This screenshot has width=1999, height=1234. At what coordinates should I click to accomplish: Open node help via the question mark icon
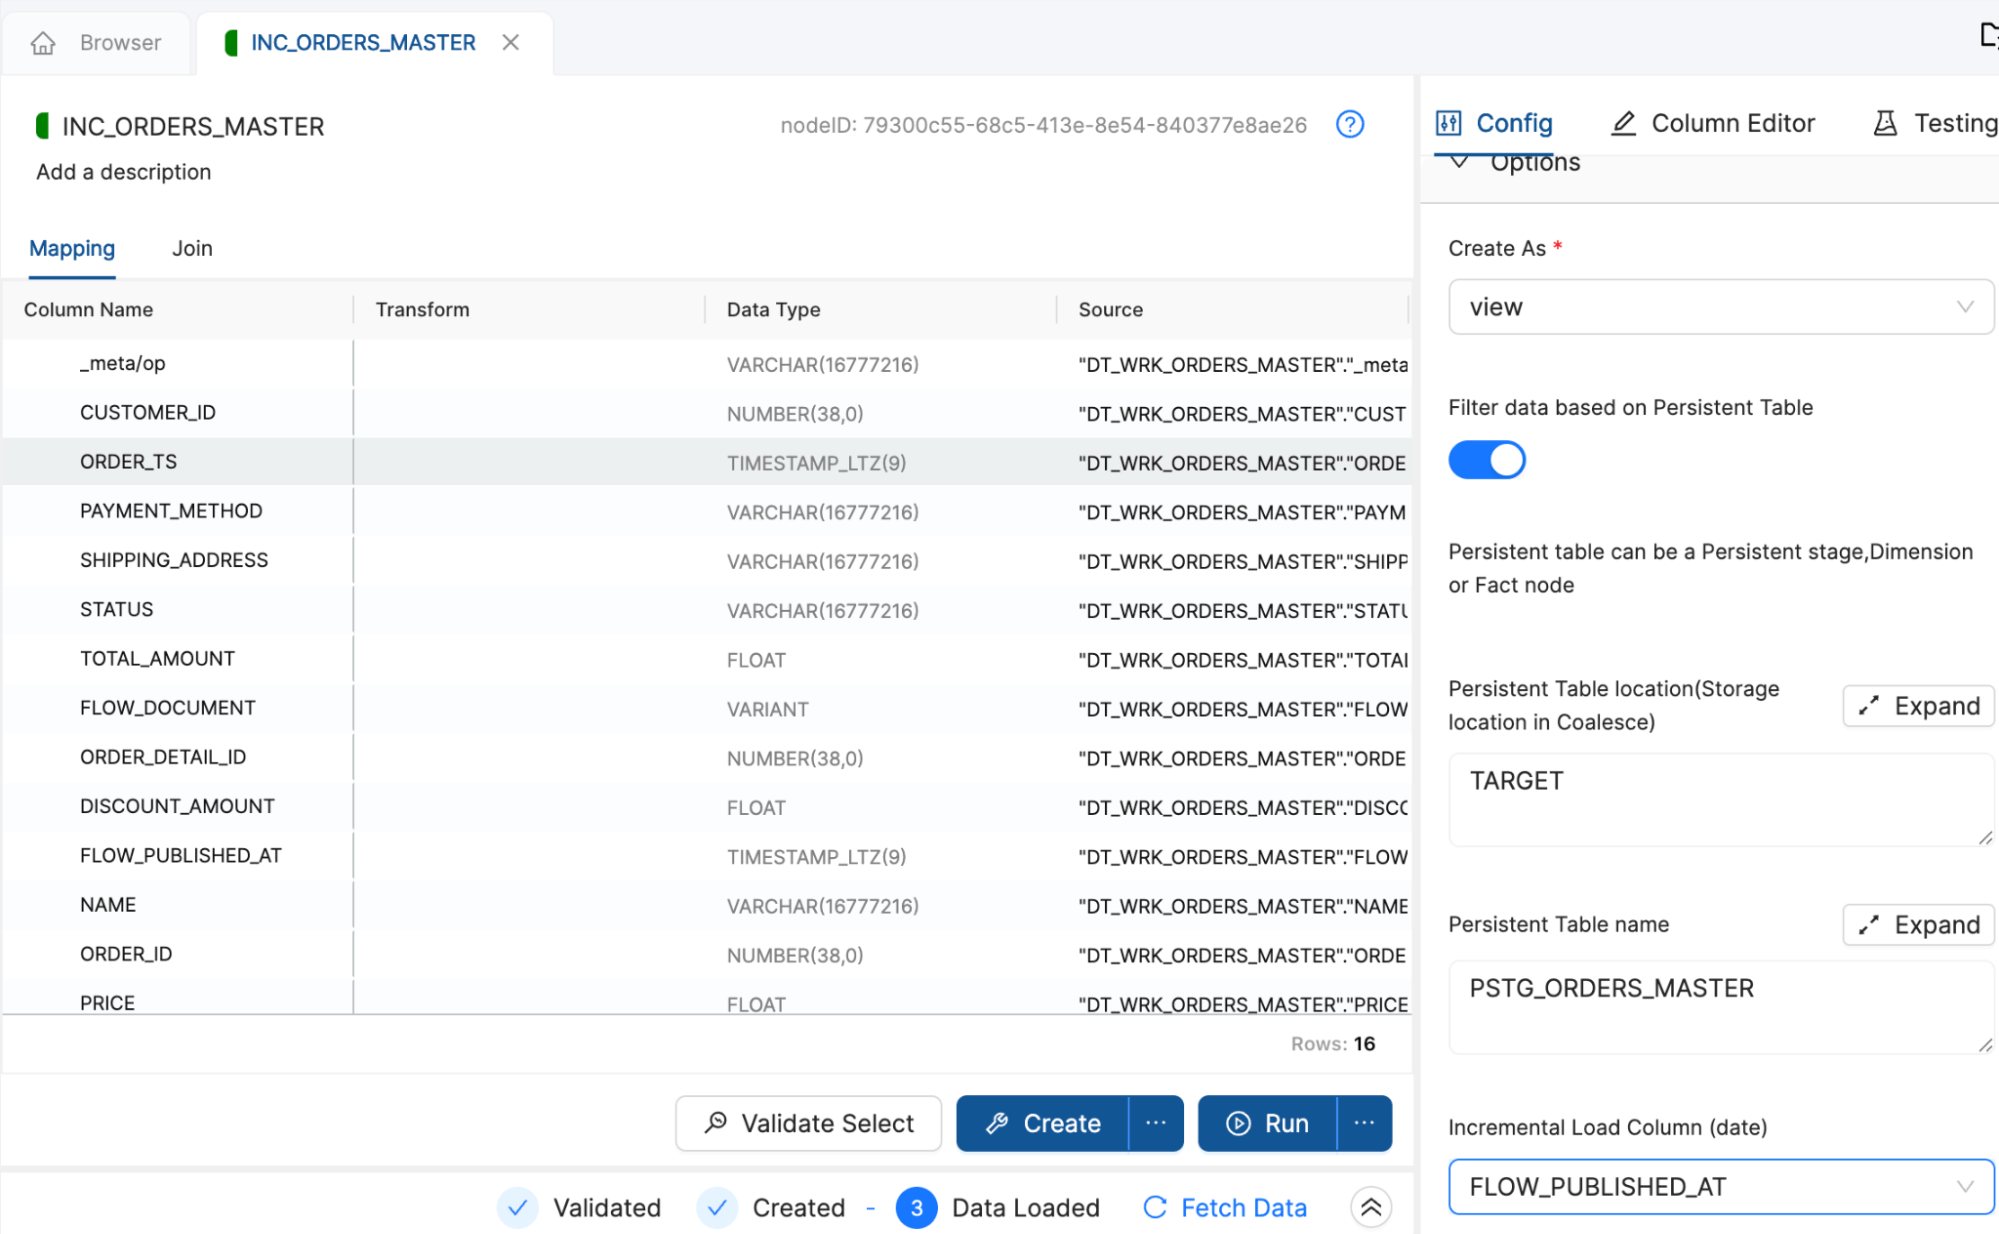(1349, 124)
